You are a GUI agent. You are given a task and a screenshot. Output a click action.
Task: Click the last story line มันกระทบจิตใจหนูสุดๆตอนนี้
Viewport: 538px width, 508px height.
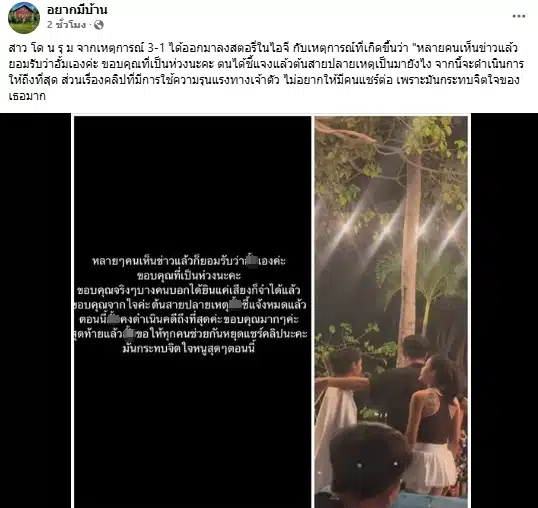189,349
